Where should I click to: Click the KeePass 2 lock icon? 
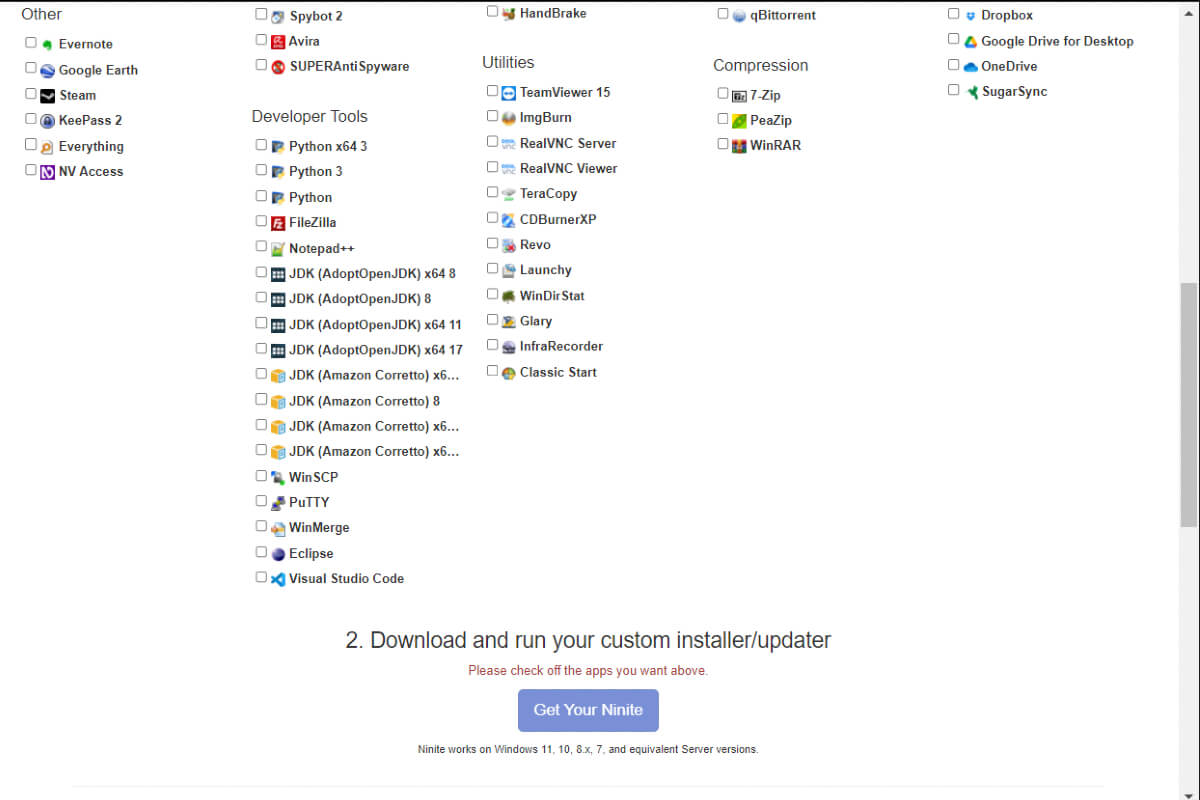pyautogui.click(x=47, y=121)
